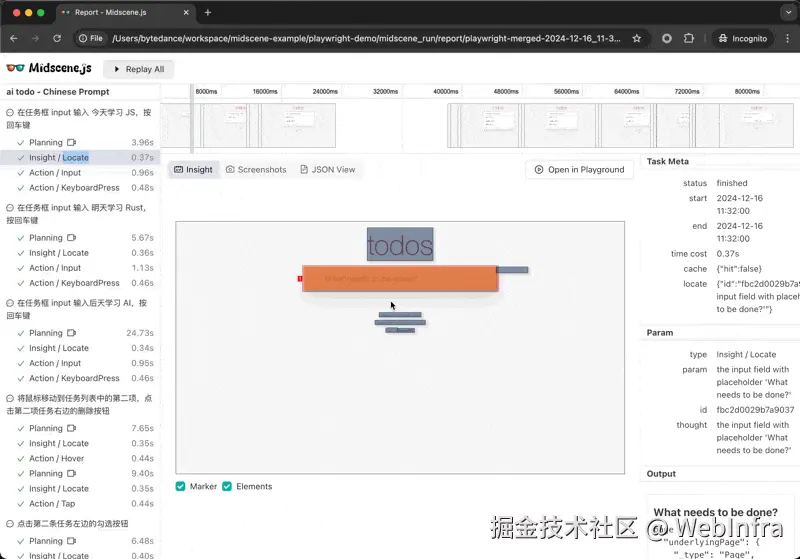Select Insight / Locate step taking 0.34s
The width and height of the screenshot is (800, 559).
point(80,348)
